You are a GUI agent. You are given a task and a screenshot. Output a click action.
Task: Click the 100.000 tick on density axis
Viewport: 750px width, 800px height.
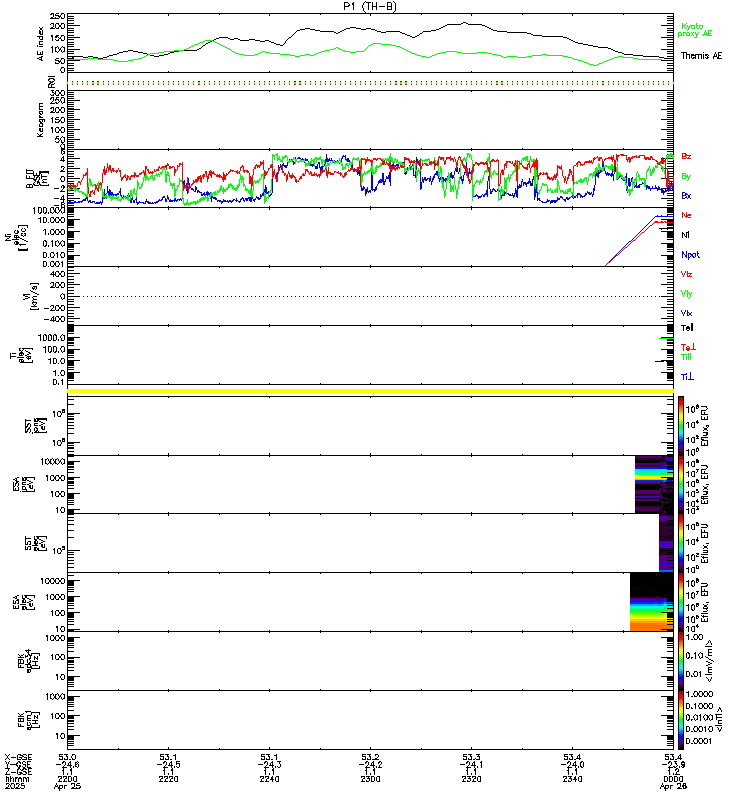(48, 211)
